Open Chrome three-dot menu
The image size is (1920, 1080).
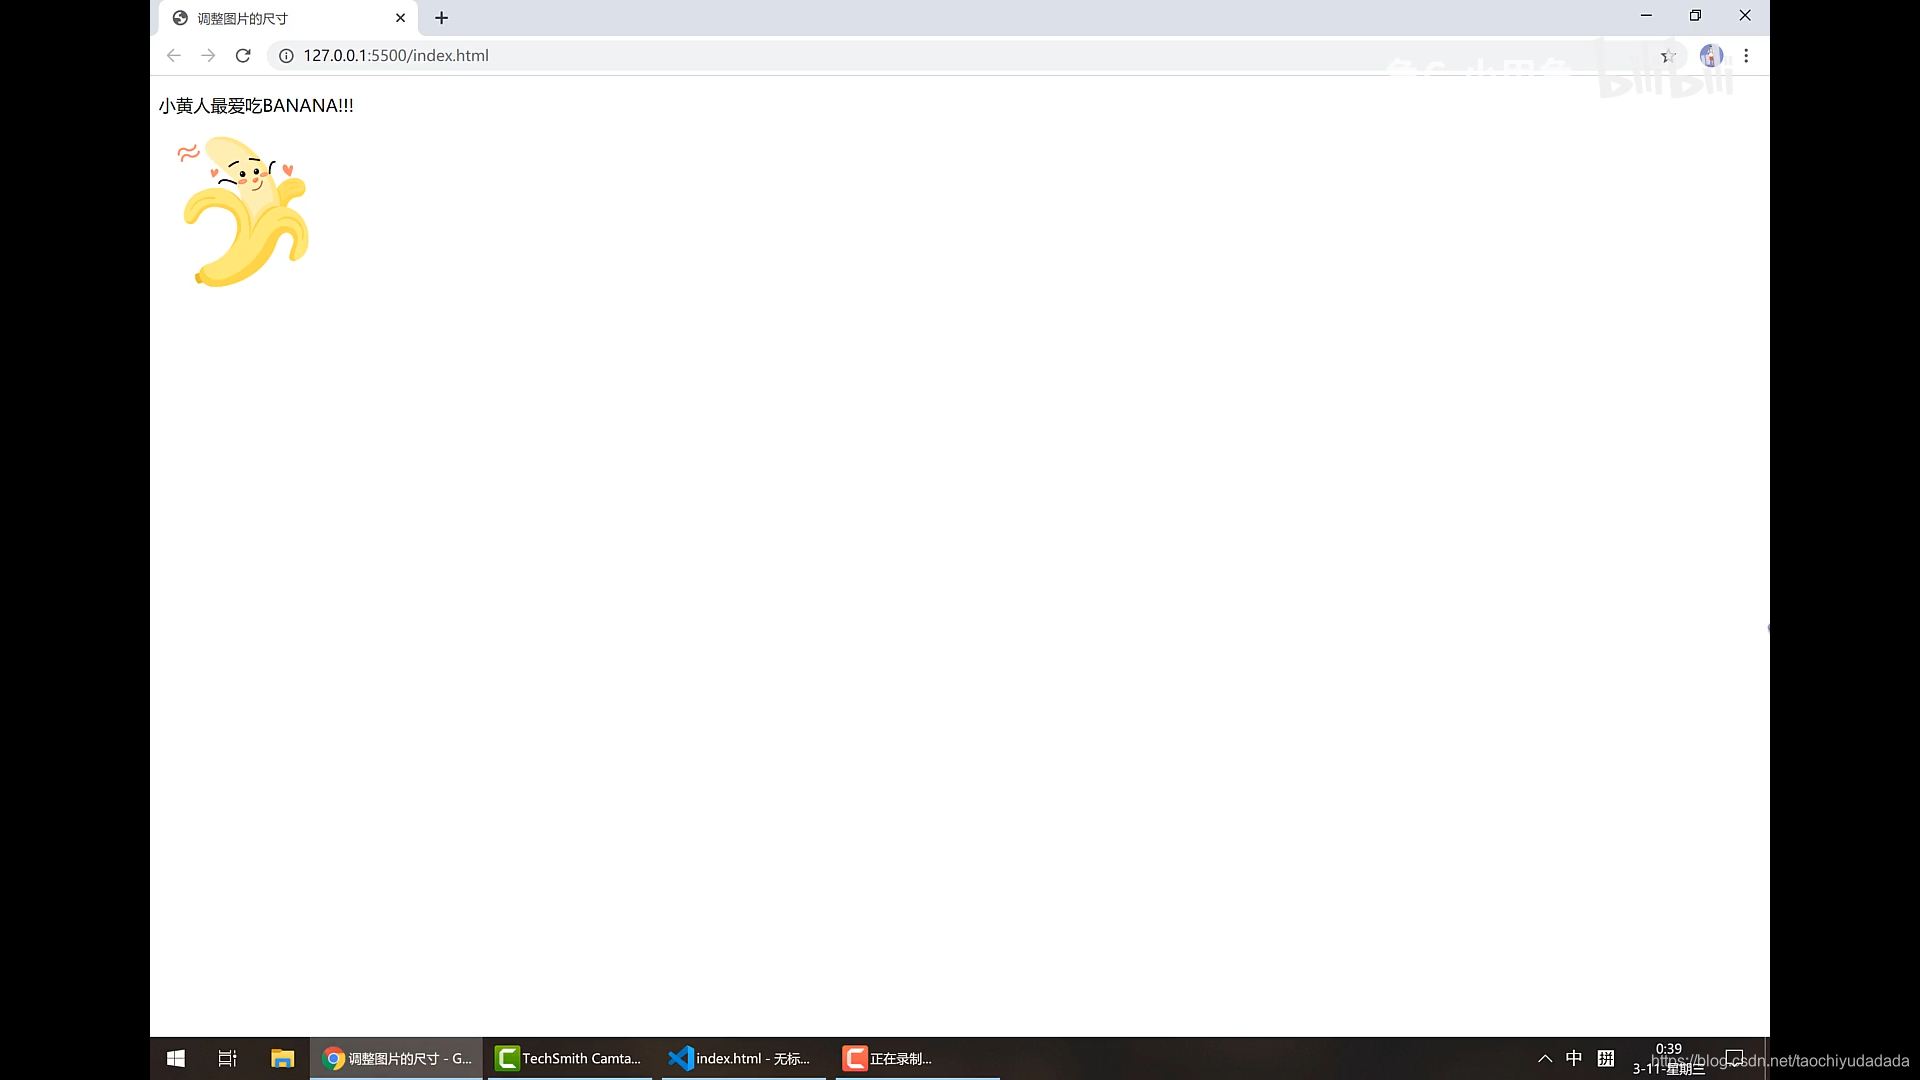click(1746, 56)
